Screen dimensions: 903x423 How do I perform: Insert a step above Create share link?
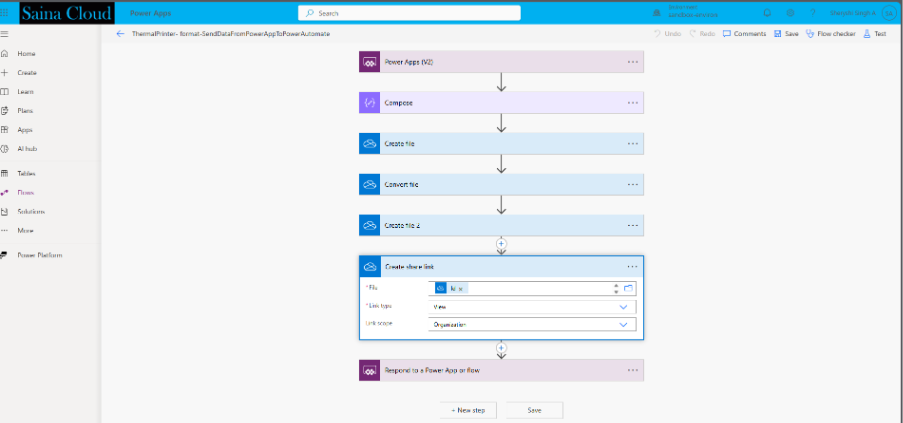pyautogui.click(x=501, y=243)
